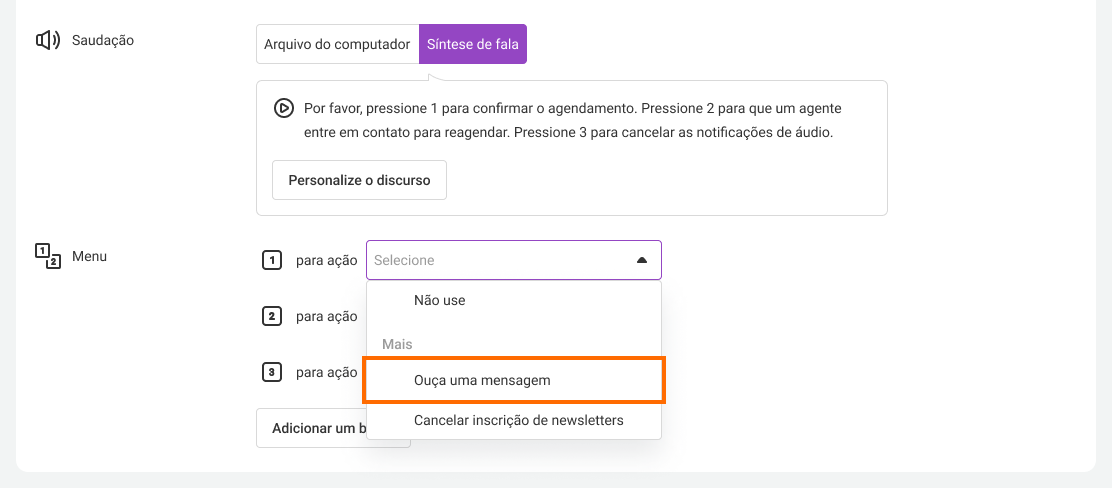Switch to "Arquivo do computador" tab

coord(337,44)
